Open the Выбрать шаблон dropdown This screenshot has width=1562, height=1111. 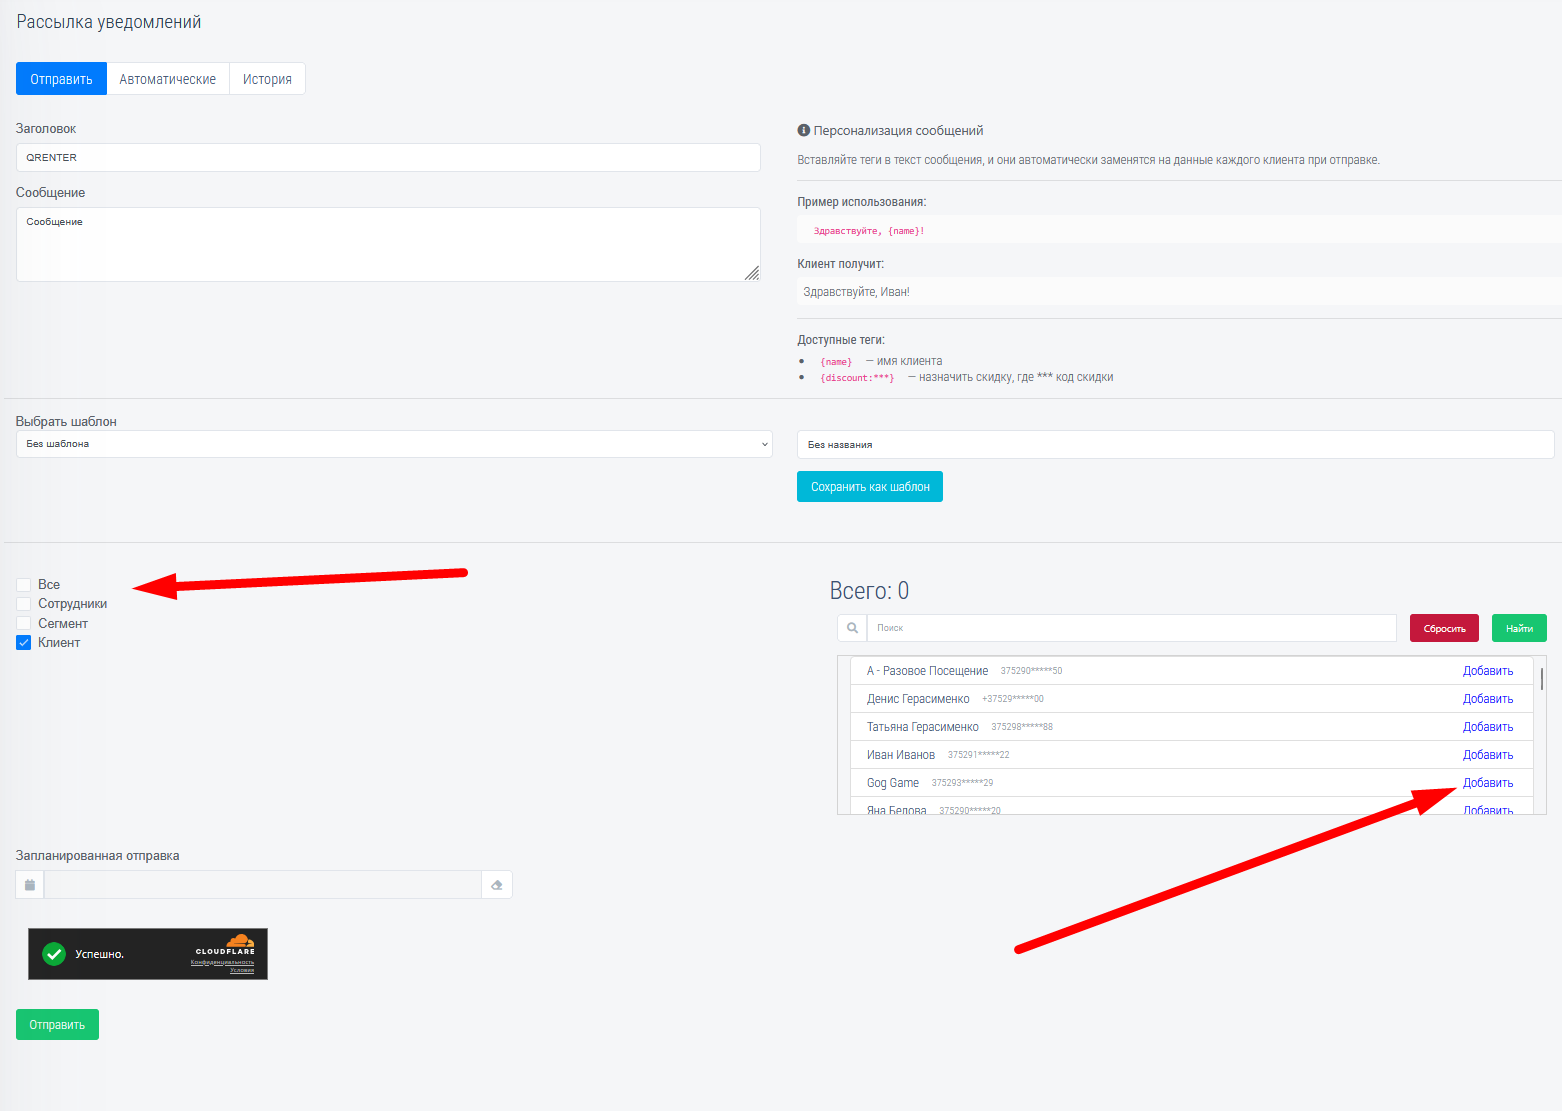coord(394,444)
